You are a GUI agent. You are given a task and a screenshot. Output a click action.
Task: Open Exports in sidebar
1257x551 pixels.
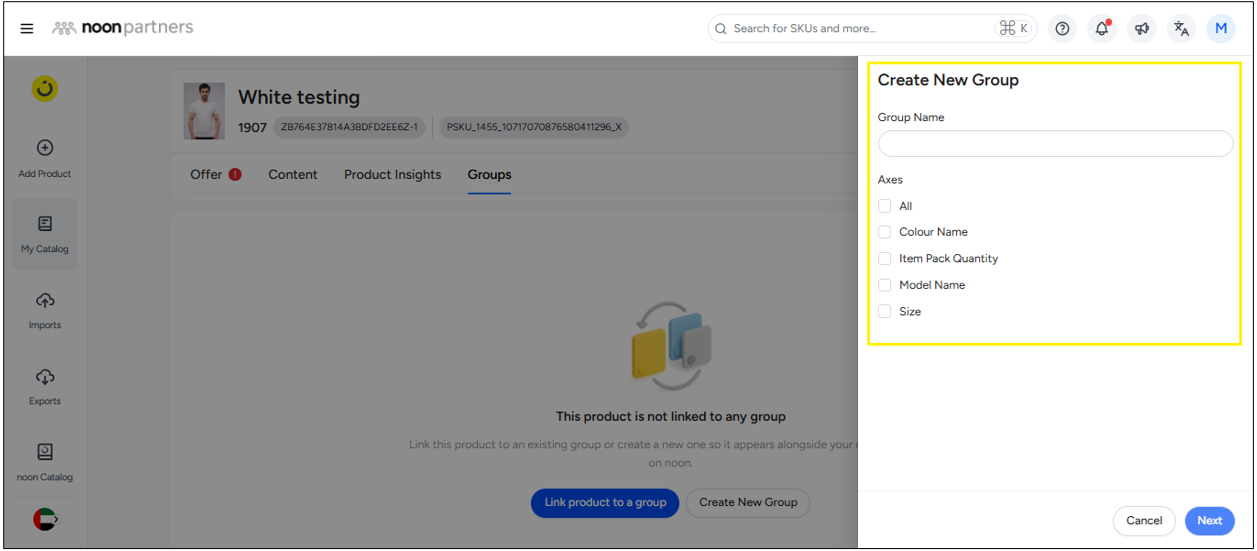(x=45, y=386)
